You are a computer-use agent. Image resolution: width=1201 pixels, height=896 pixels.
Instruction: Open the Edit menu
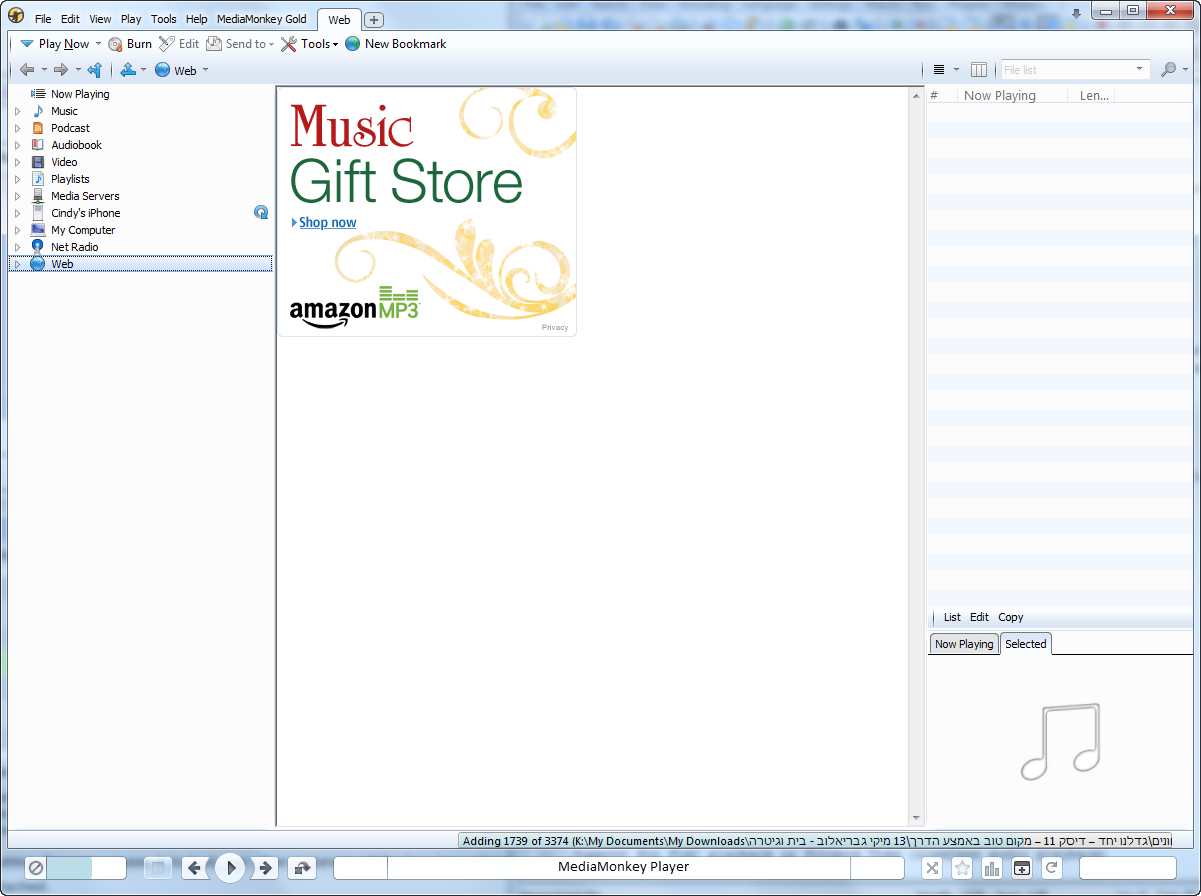pos(70,19)
